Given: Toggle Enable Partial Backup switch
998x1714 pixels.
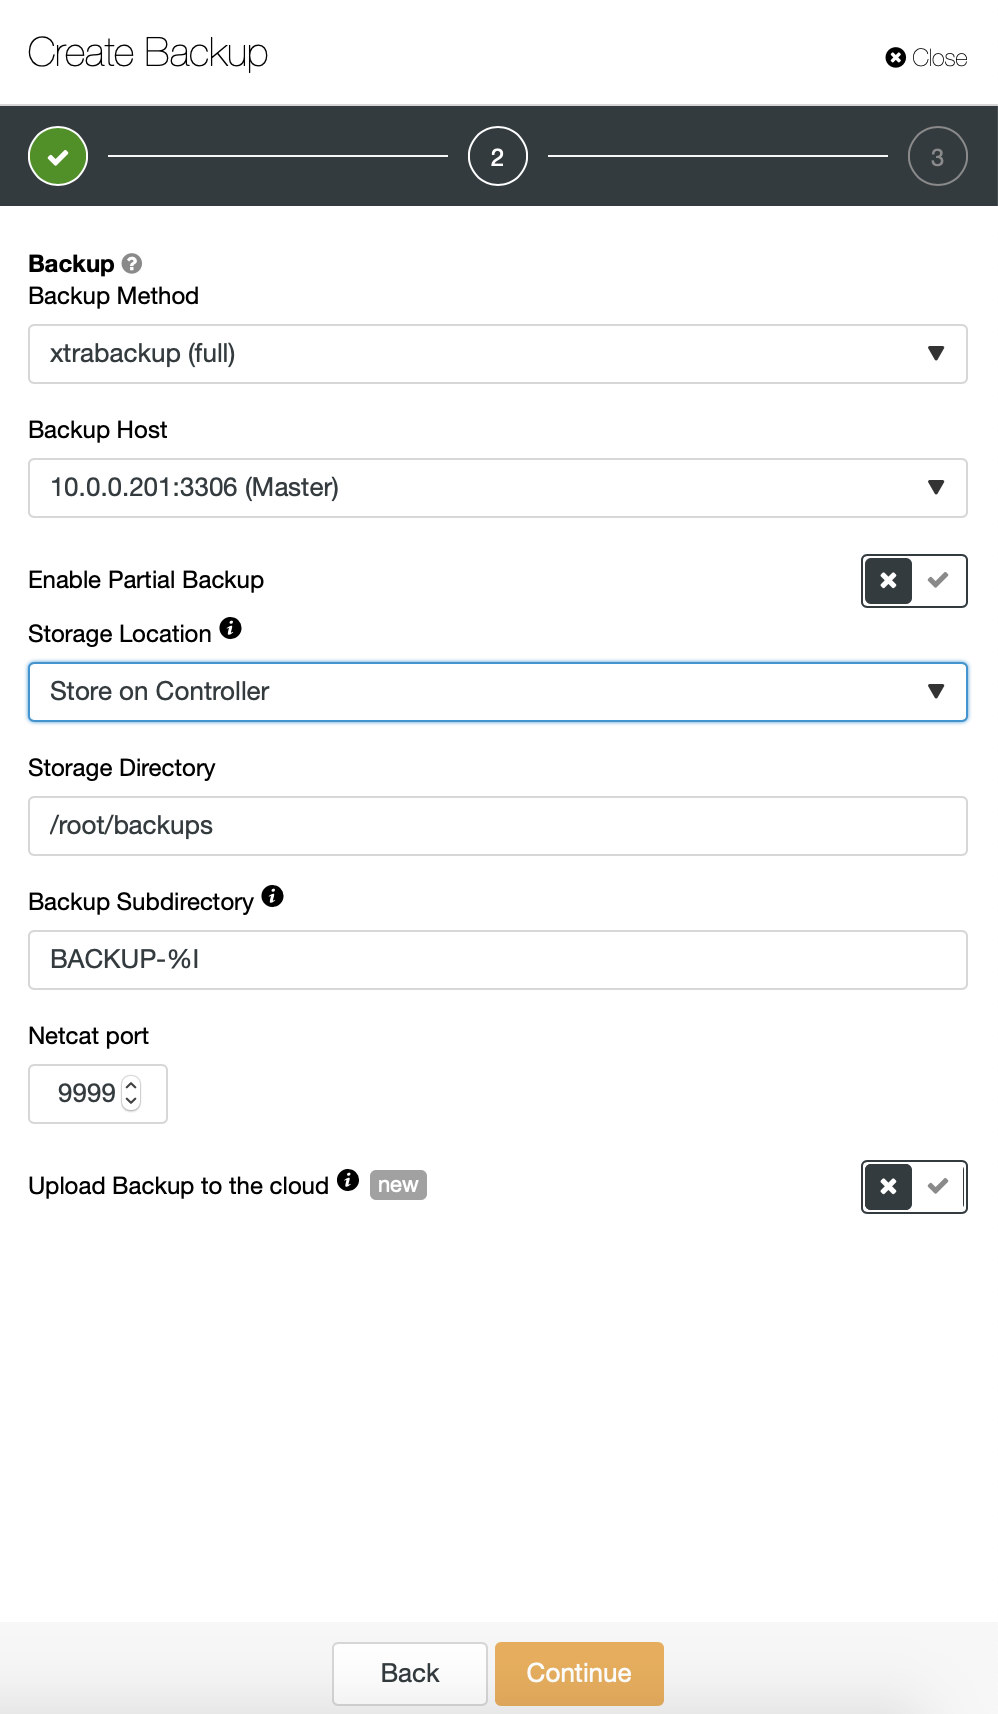Looking at the screenshot, I should (914, 581).
